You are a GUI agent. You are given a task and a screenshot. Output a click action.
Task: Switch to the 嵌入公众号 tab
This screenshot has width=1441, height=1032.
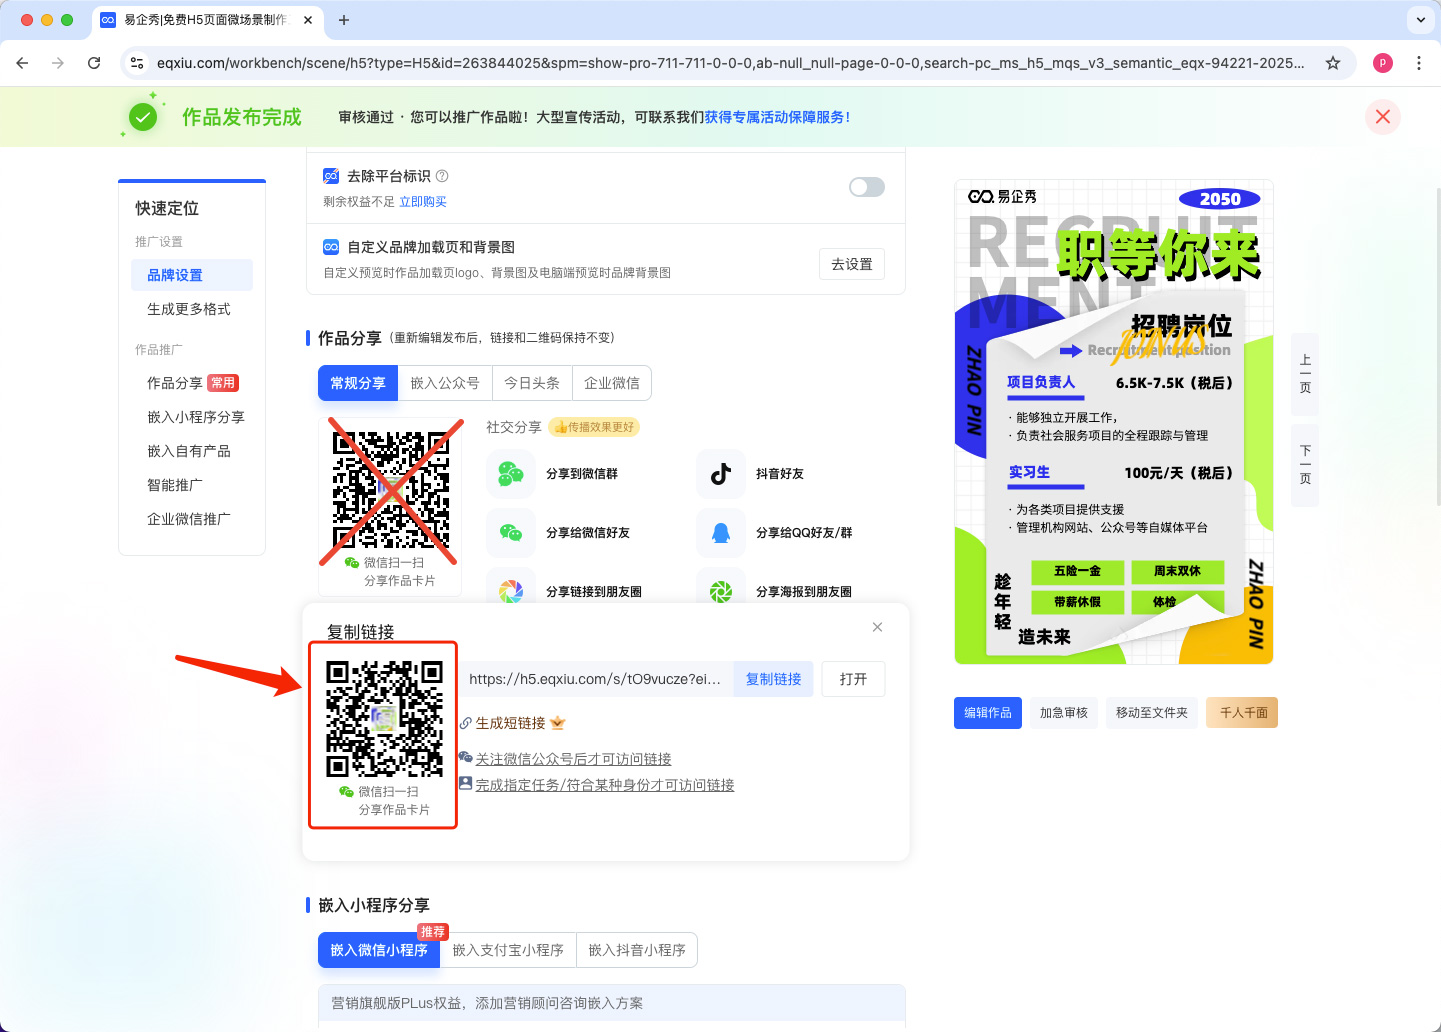pyautogui.click(x=445, y=383)
